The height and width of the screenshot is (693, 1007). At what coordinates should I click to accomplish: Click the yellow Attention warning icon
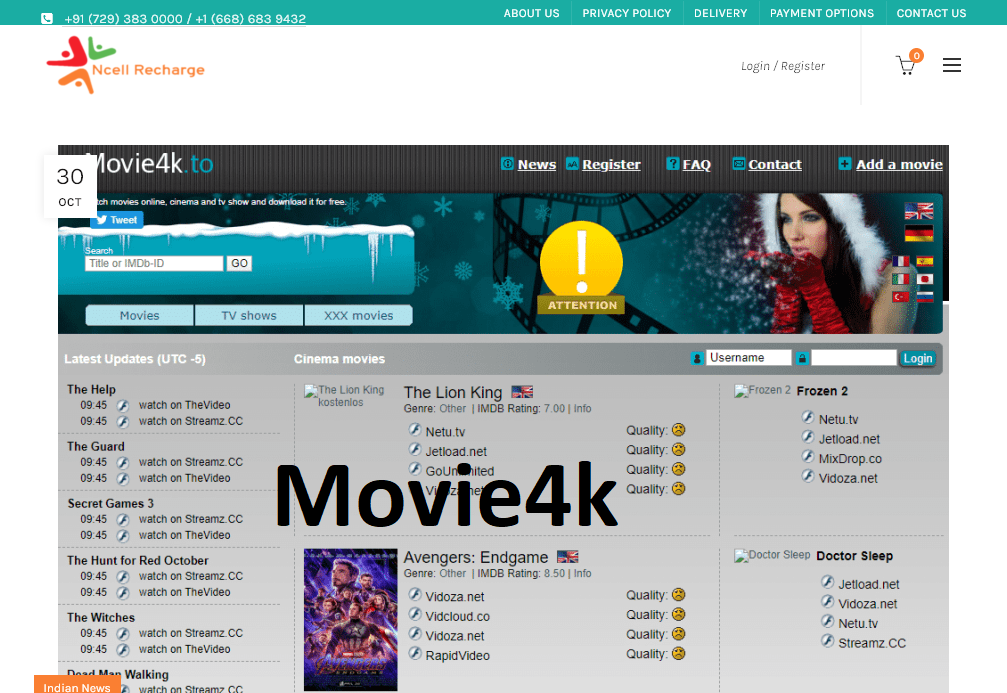(581, 267)
